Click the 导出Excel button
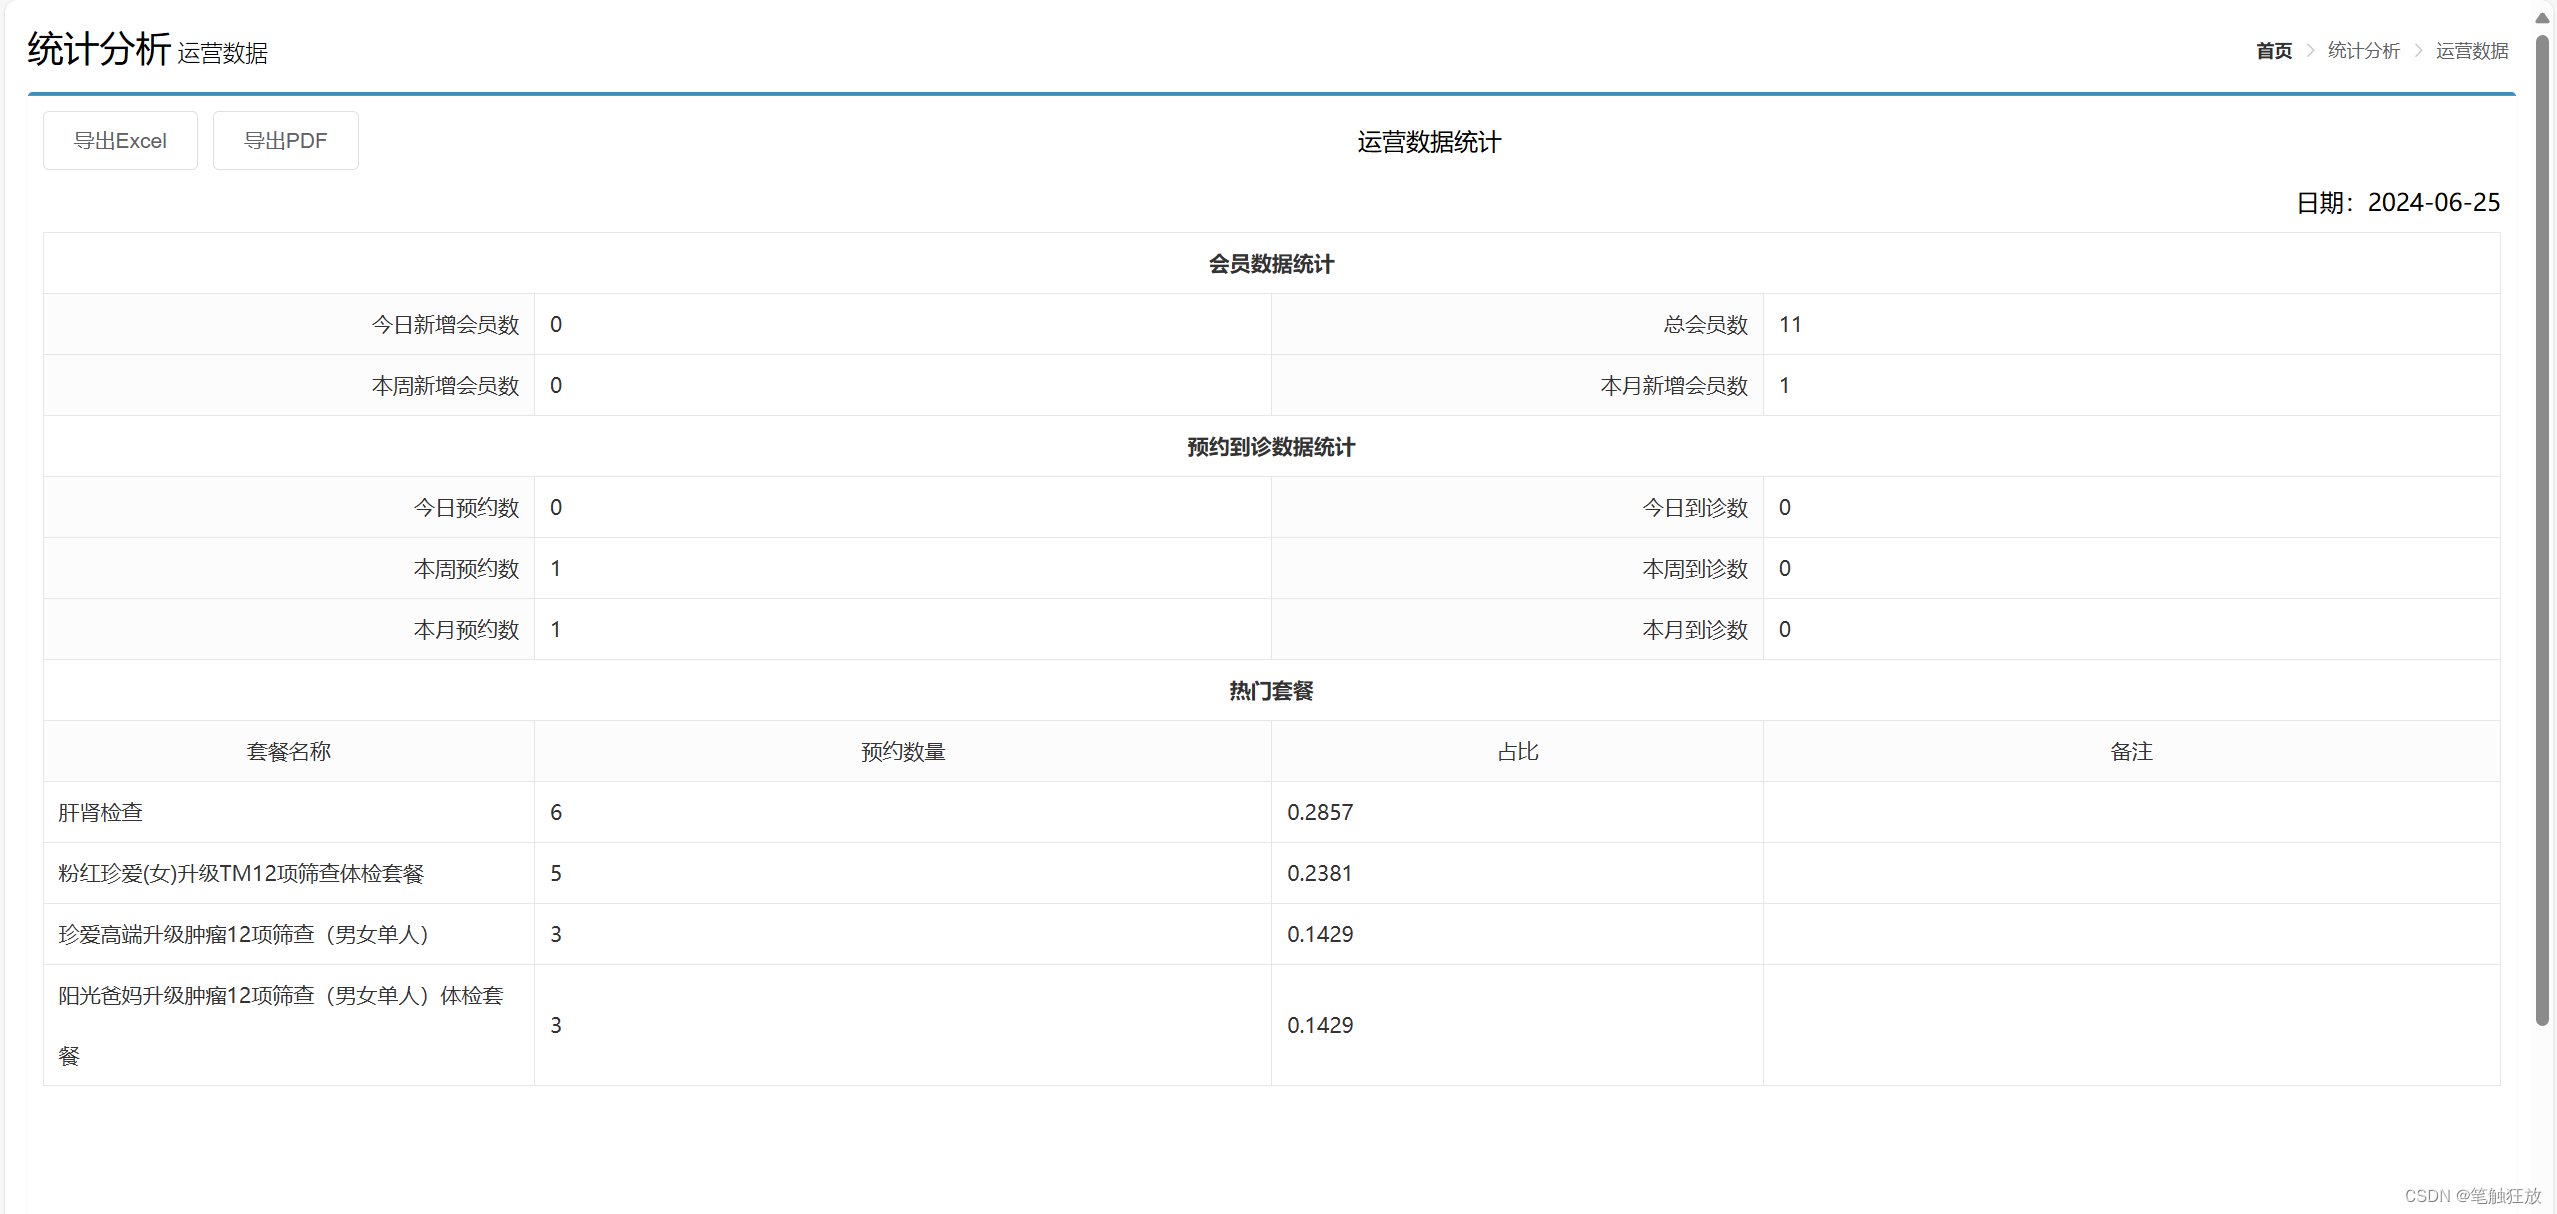Viewport: 2557px width, 1214px height. (x=120, y=141)
